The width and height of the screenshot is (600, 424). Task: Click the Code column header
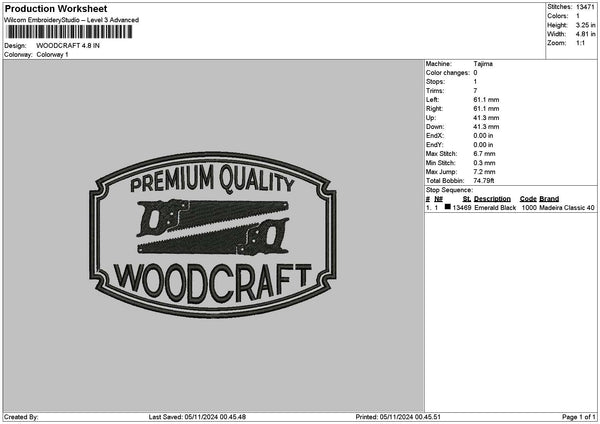click(x=528, y=199)
